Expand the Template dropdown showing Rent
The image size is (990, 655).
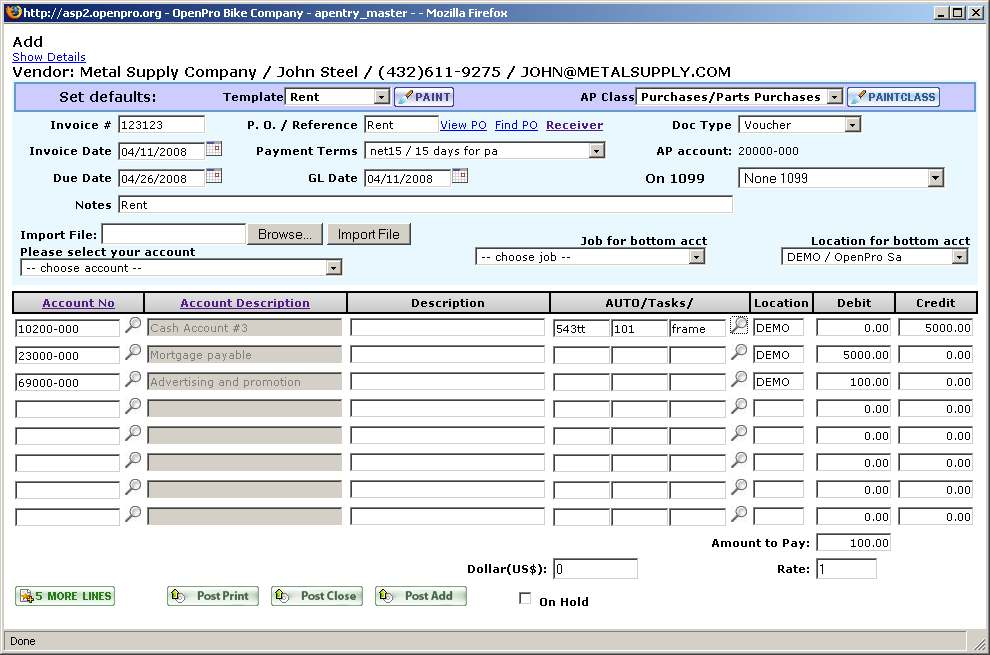[x=381, y=97]
